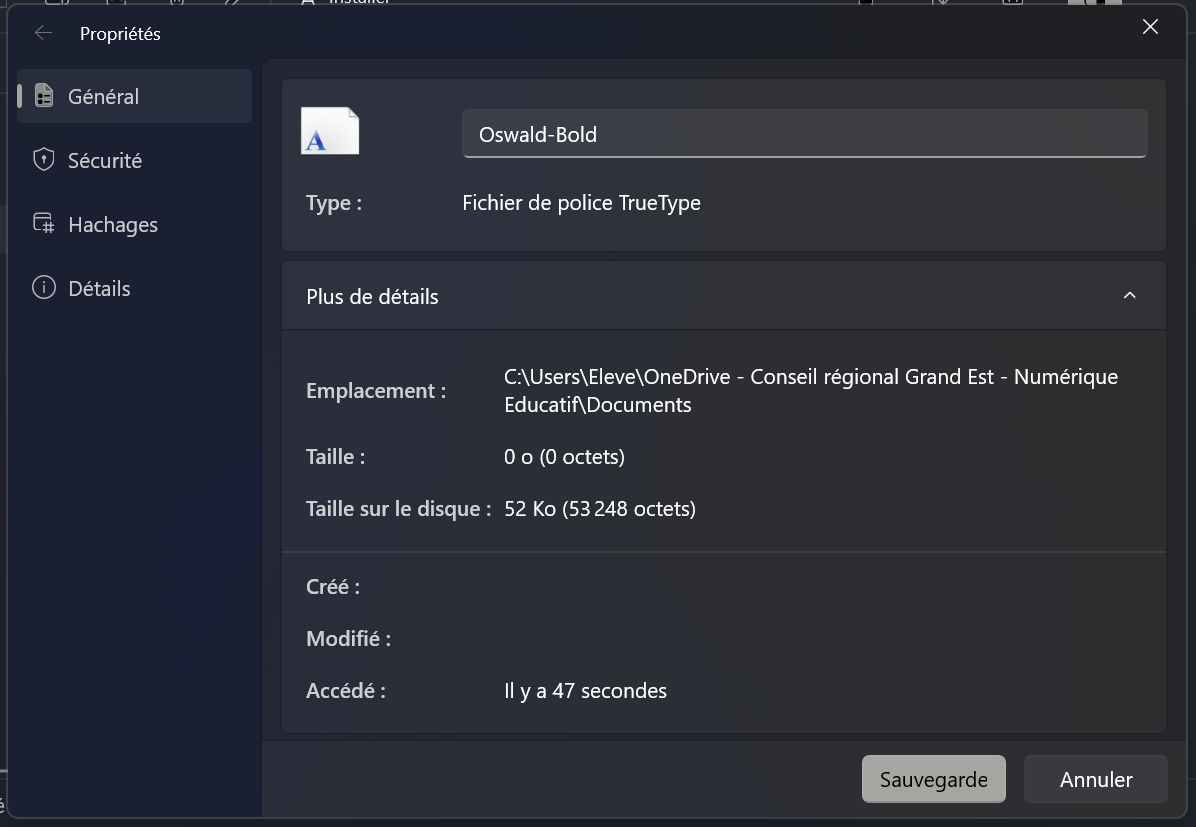The width and height of the screenshot is (1196, 827).
Task: Click the Hachages hash icon
Action: [42, 224]
